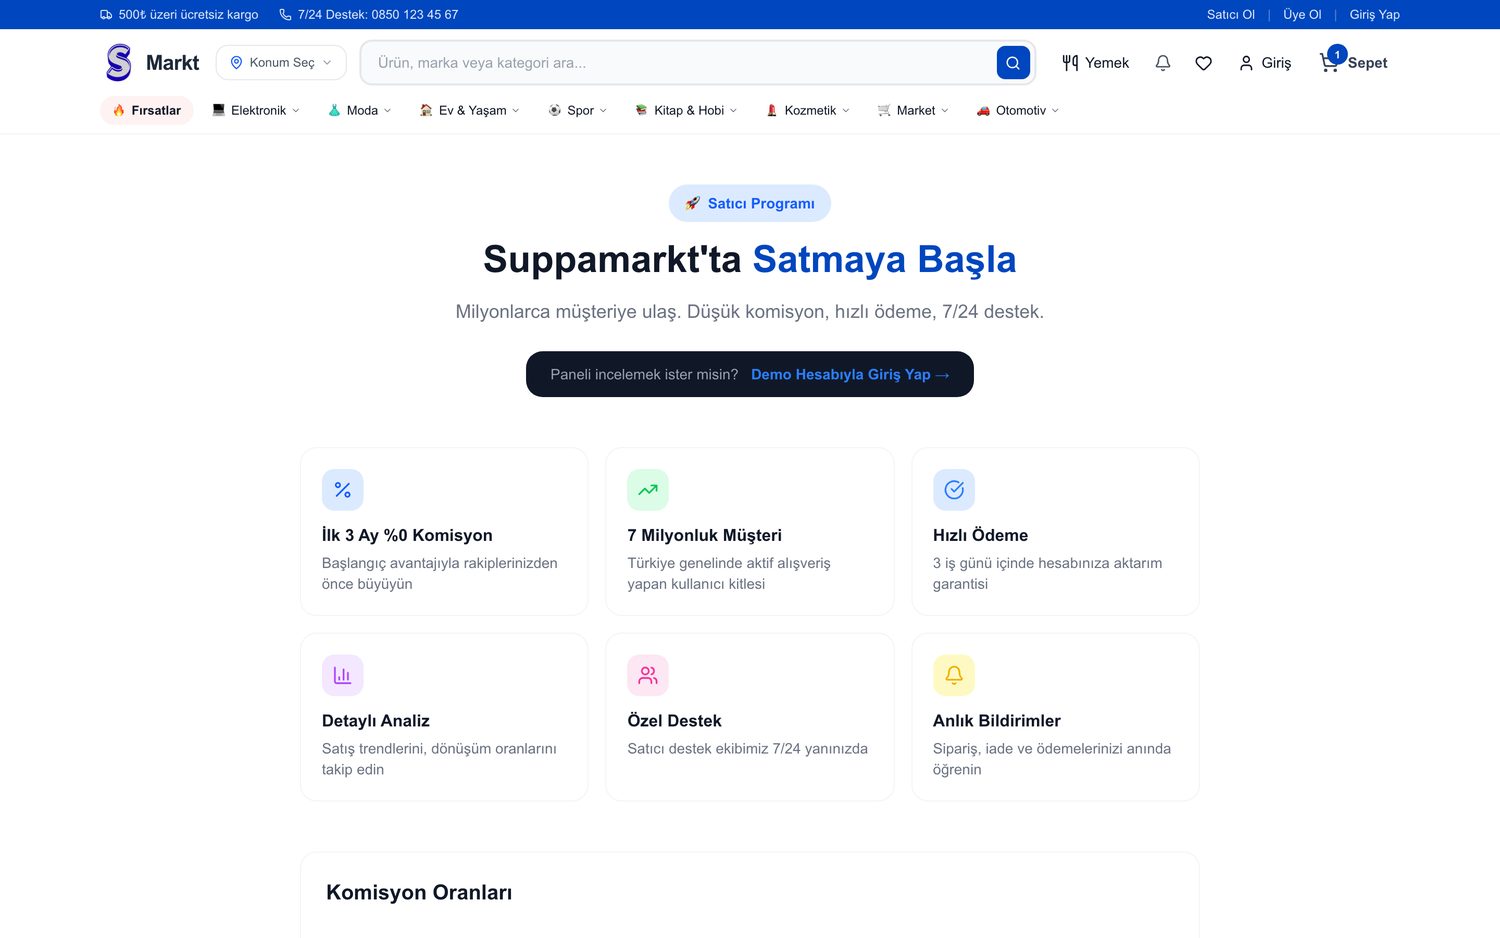Click the 7/24 Destek phone number text
Viewport: 1500px width, 938px height.
[x=378, y=15]
